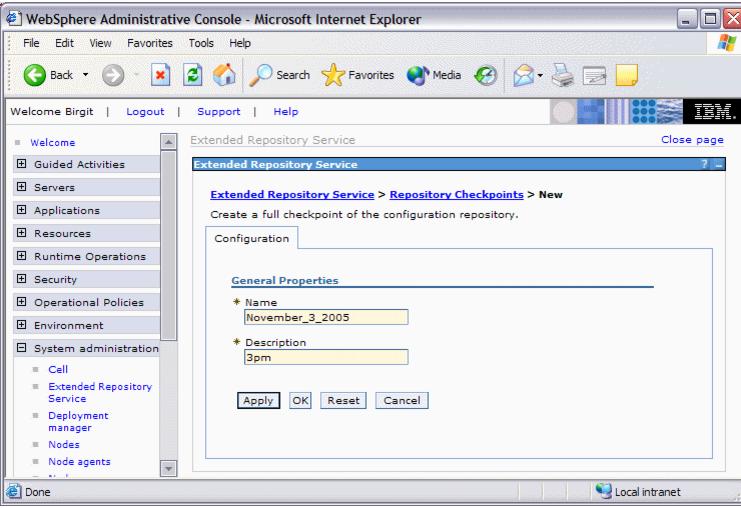The height and width of the screenshot is (508, 741).
Task: Click the OK button
Action: point(300,400)
